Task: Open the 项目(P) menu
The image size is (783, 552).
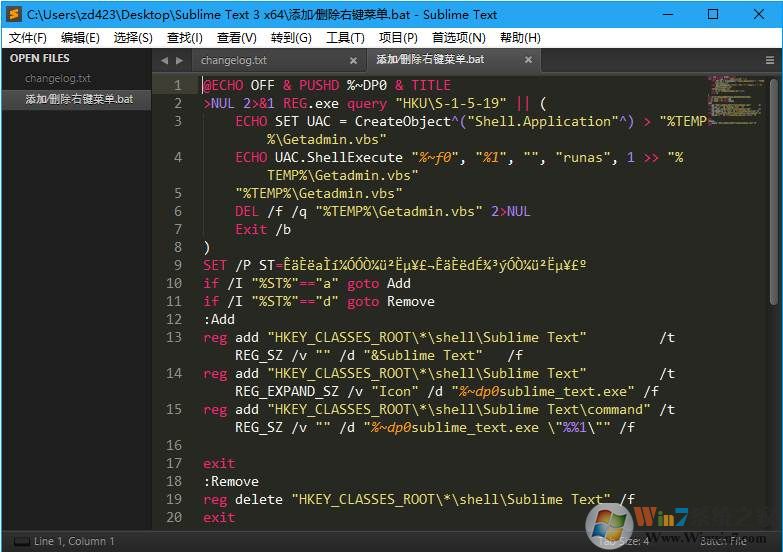Action: tap(398, 37)
